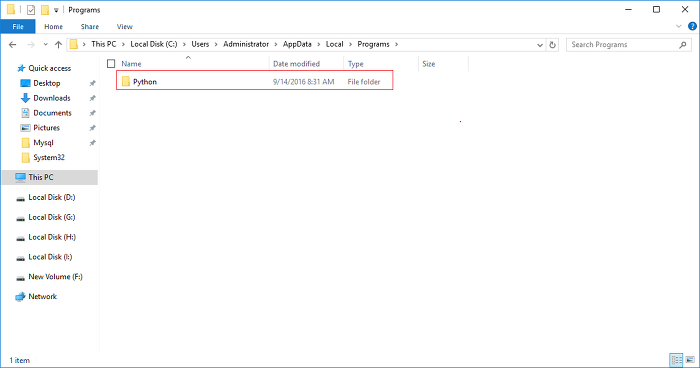Switch to the Home ribbon tab
Viewport: 700px width, 368px height.
click(54, 26)
